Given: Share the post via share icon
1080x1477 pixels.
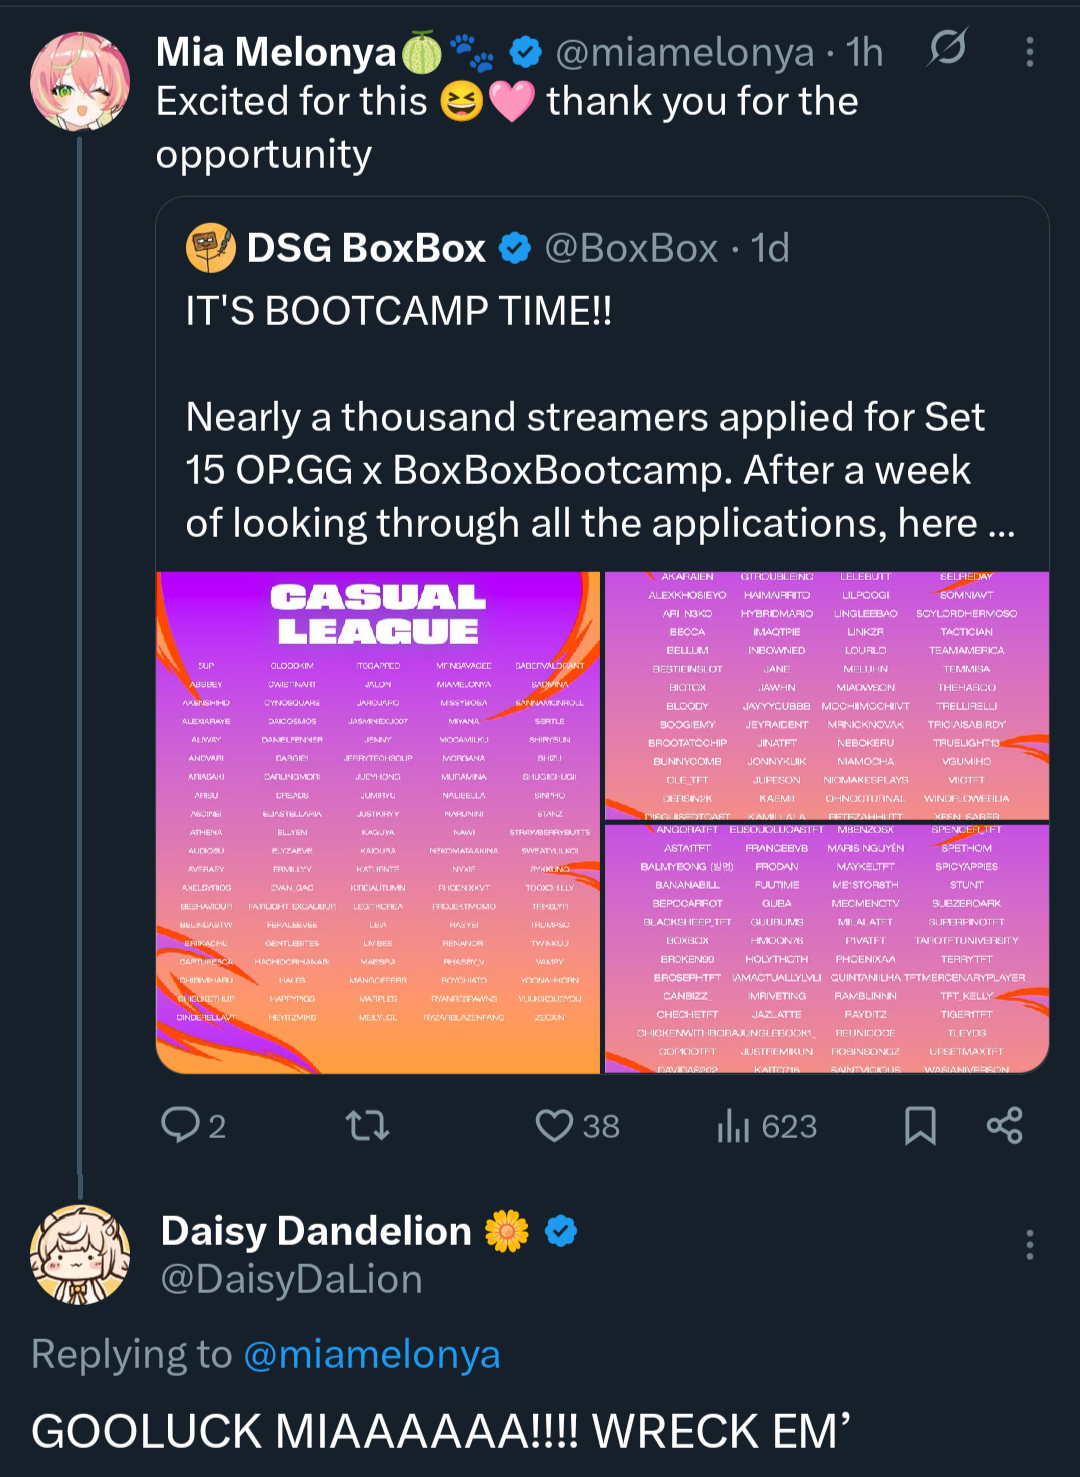Looking at the screenshot, I should (x=1004, y=1126).
